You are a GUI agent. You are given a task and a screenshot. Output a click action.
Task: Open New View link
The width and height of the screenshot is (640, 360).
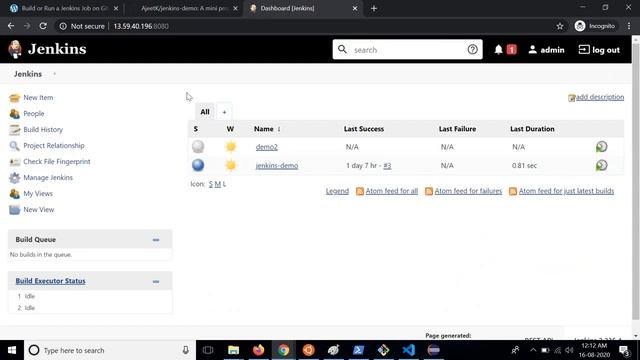(39, 209)
